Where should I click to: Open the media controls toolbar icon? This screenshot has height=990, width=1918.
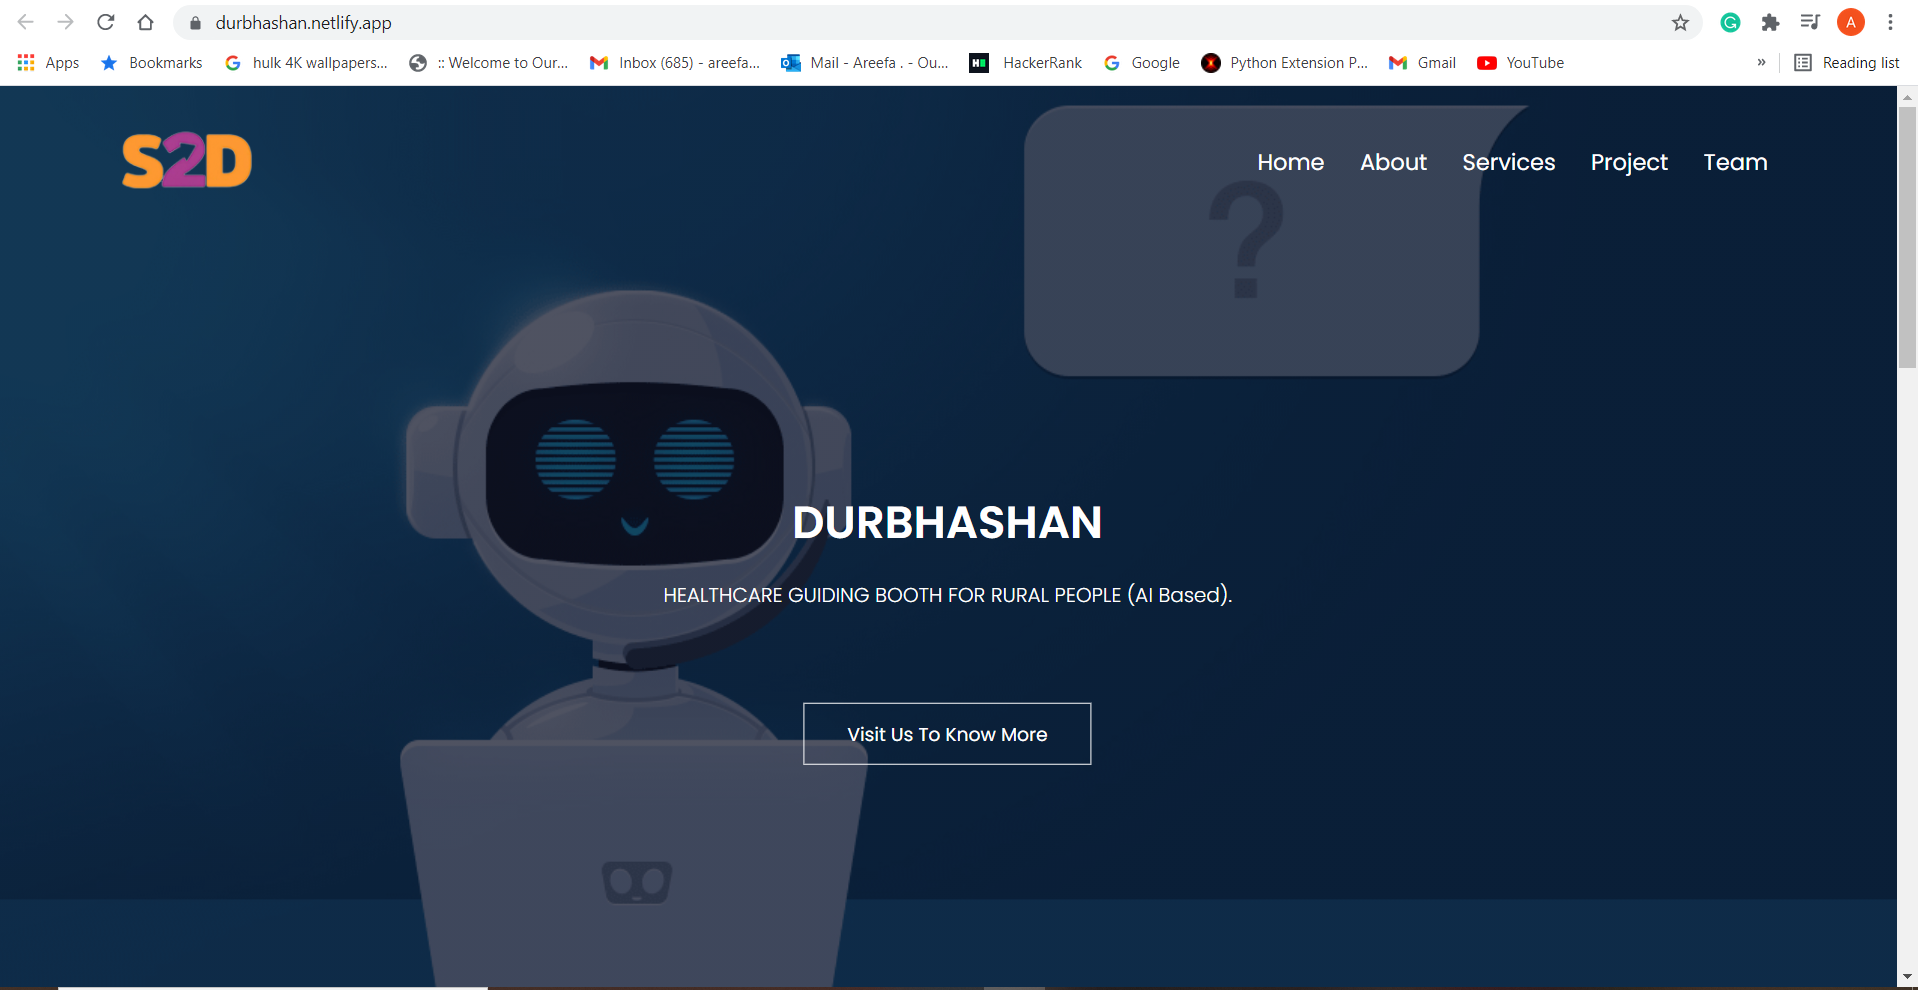[x=1810, y=22]
